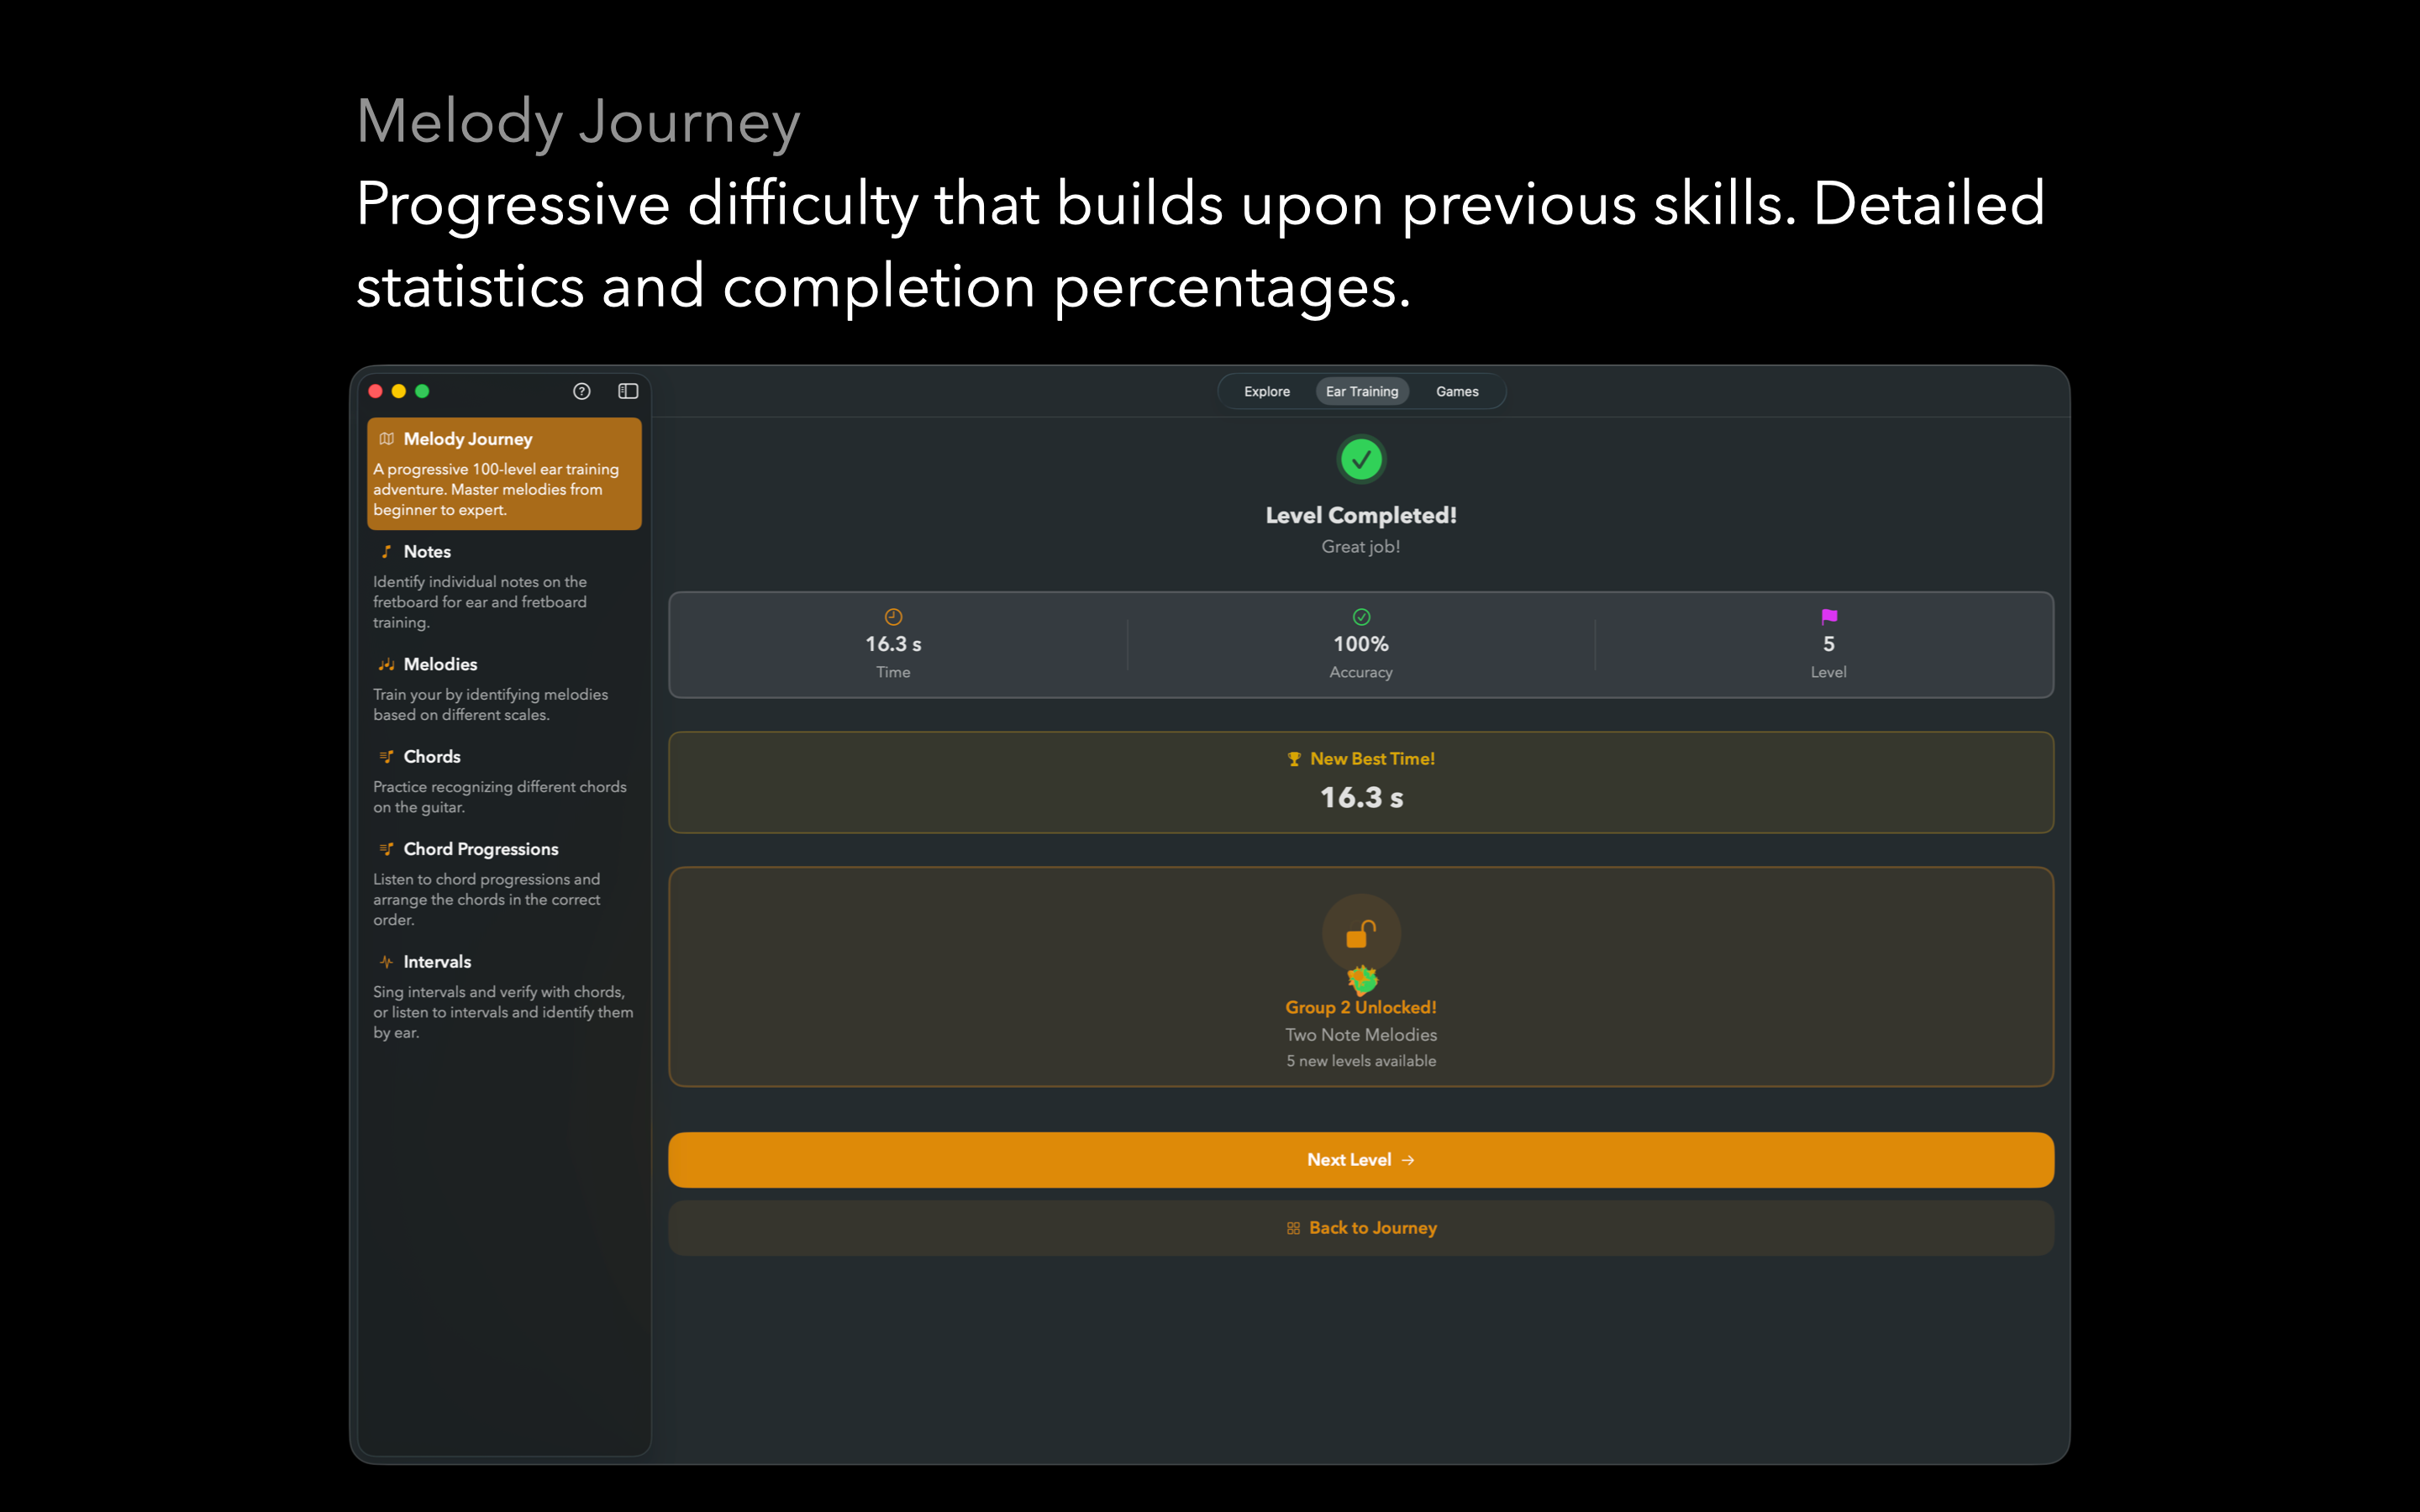The height and width of the screenshot is (1512, 2420).
Task: Click the Chords sidebar icon
Action: [x=387, y=757]
